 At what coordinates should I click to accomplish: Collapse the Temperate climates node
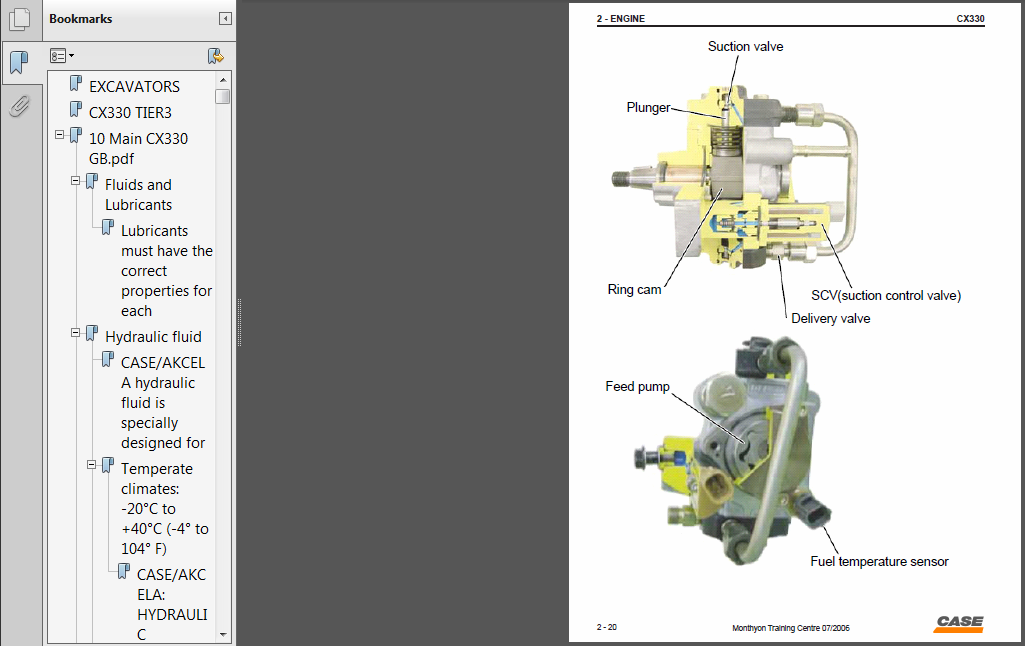coord(92,465)
